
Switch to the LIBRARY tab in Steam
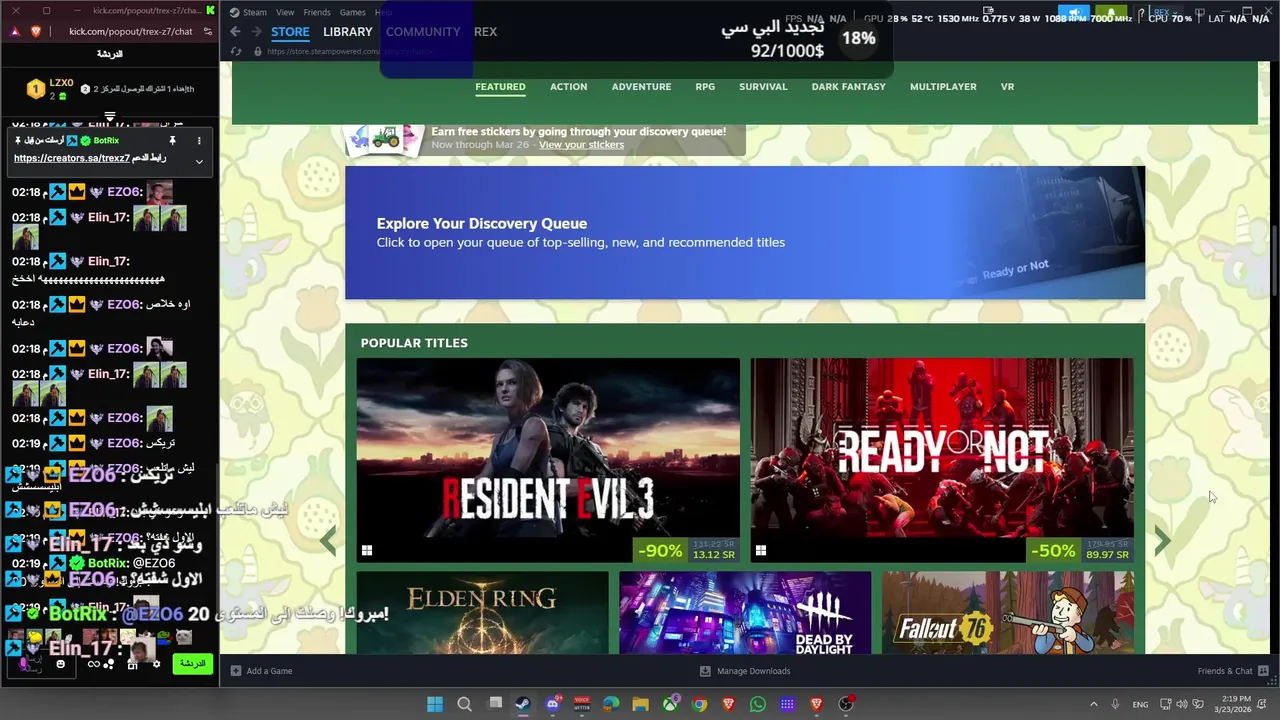pyautogui.click(x=348, y=32)
